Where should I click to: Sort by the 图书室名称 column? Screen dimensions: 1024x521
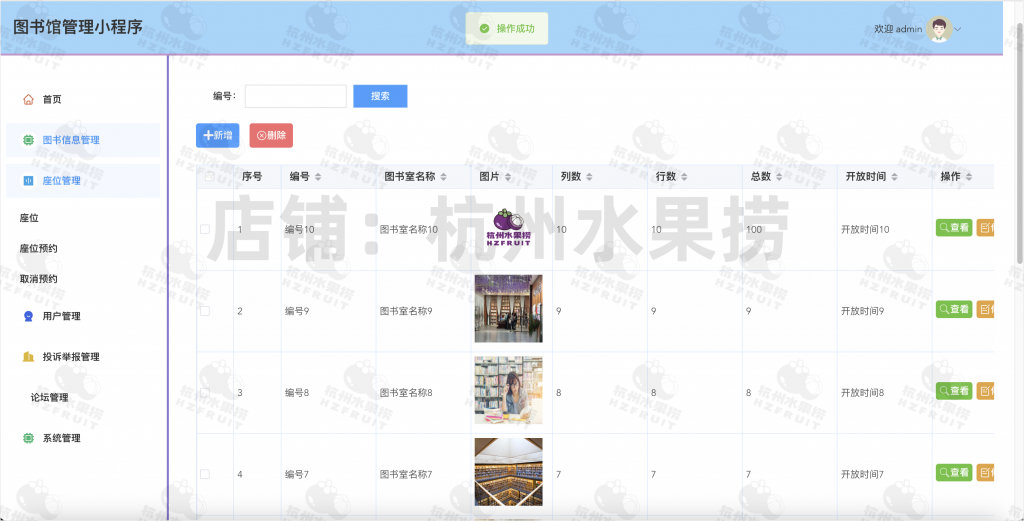pos(443,177)
